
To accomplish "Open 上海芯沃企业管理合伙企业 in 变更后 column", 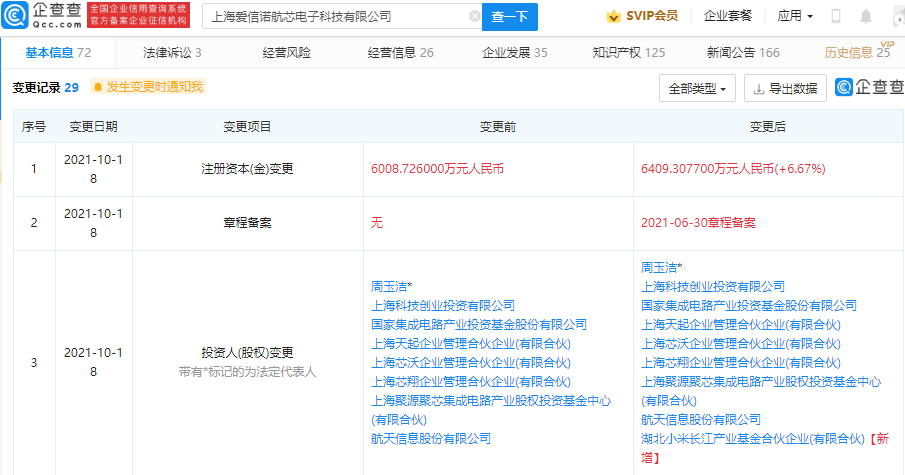I will tap(741, 343).
